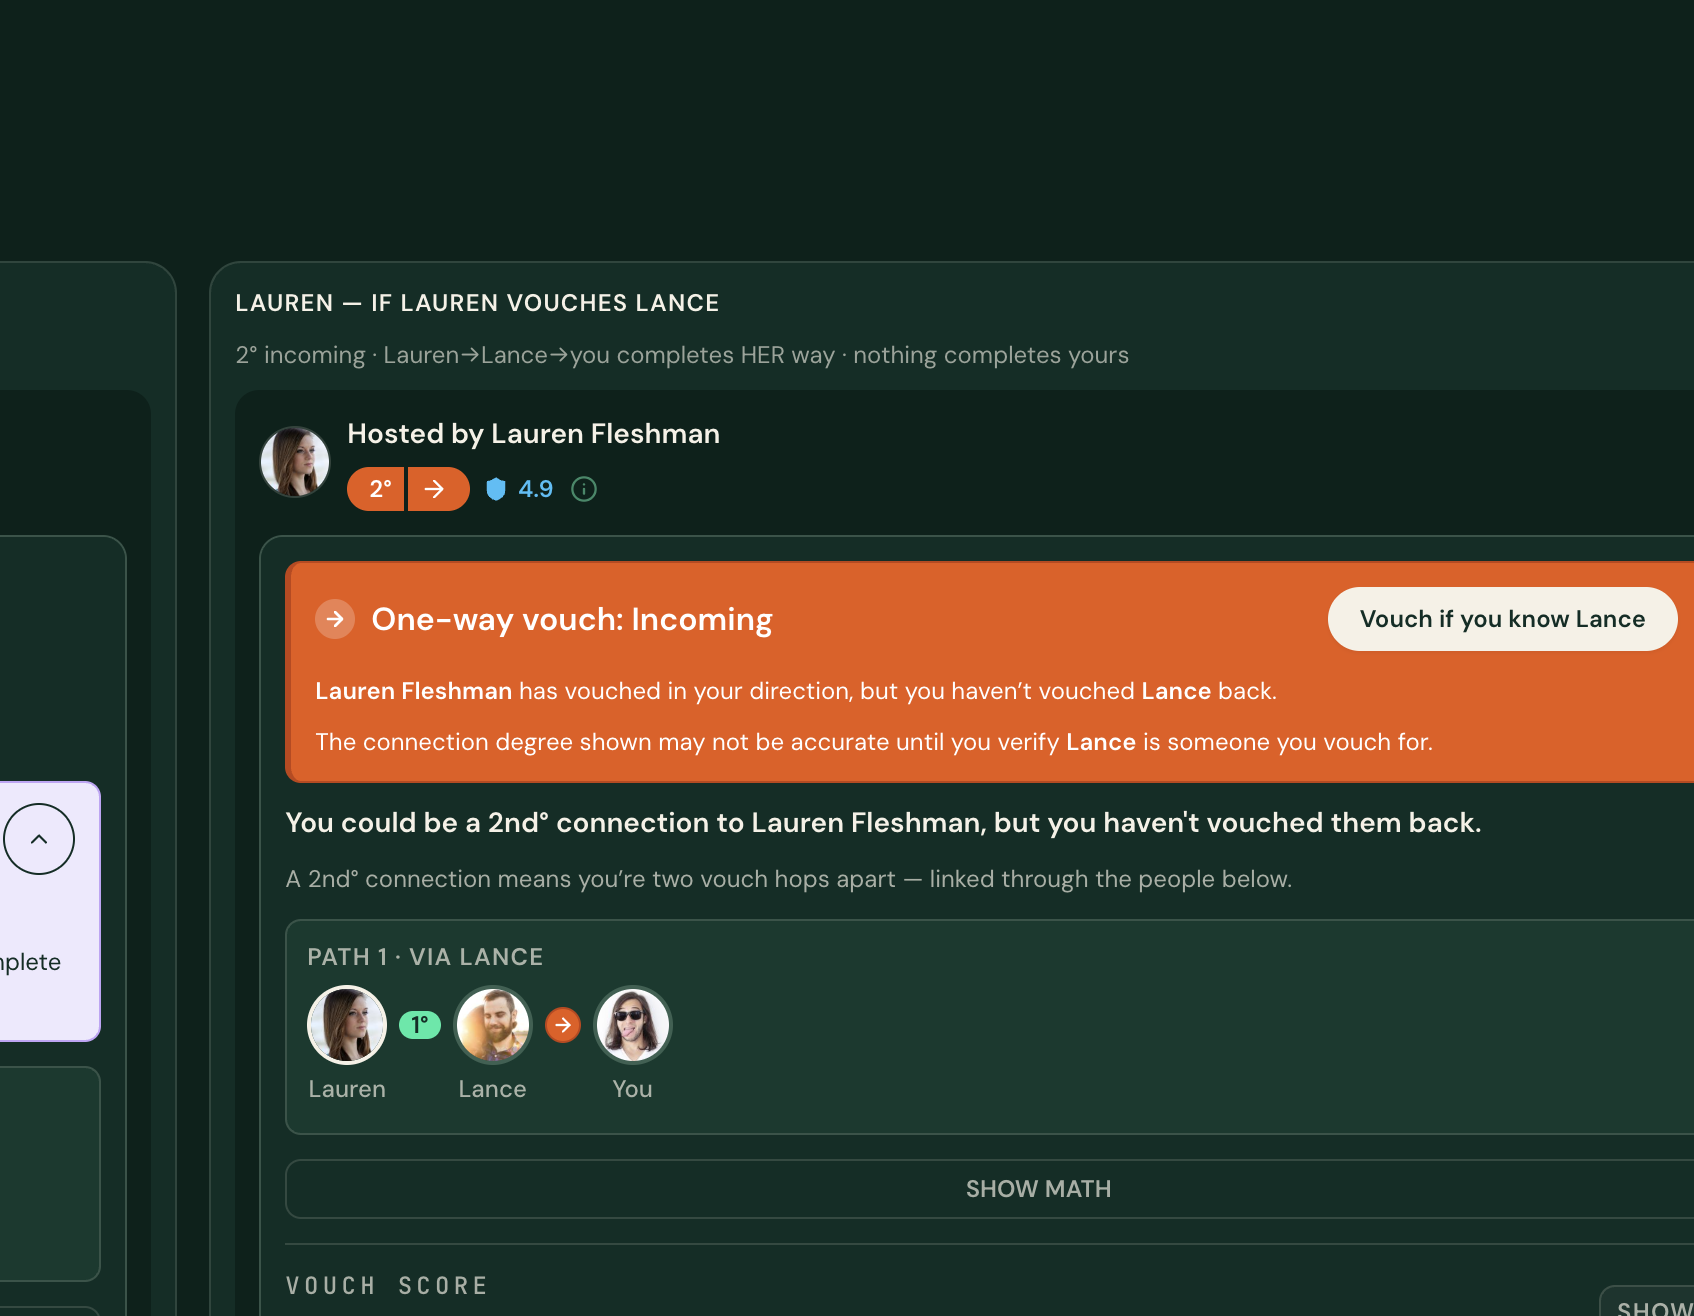Click orange arrow between Lance and You
The height and width of the screenshot is (1316, 1694).
[x=563, y=1025]
